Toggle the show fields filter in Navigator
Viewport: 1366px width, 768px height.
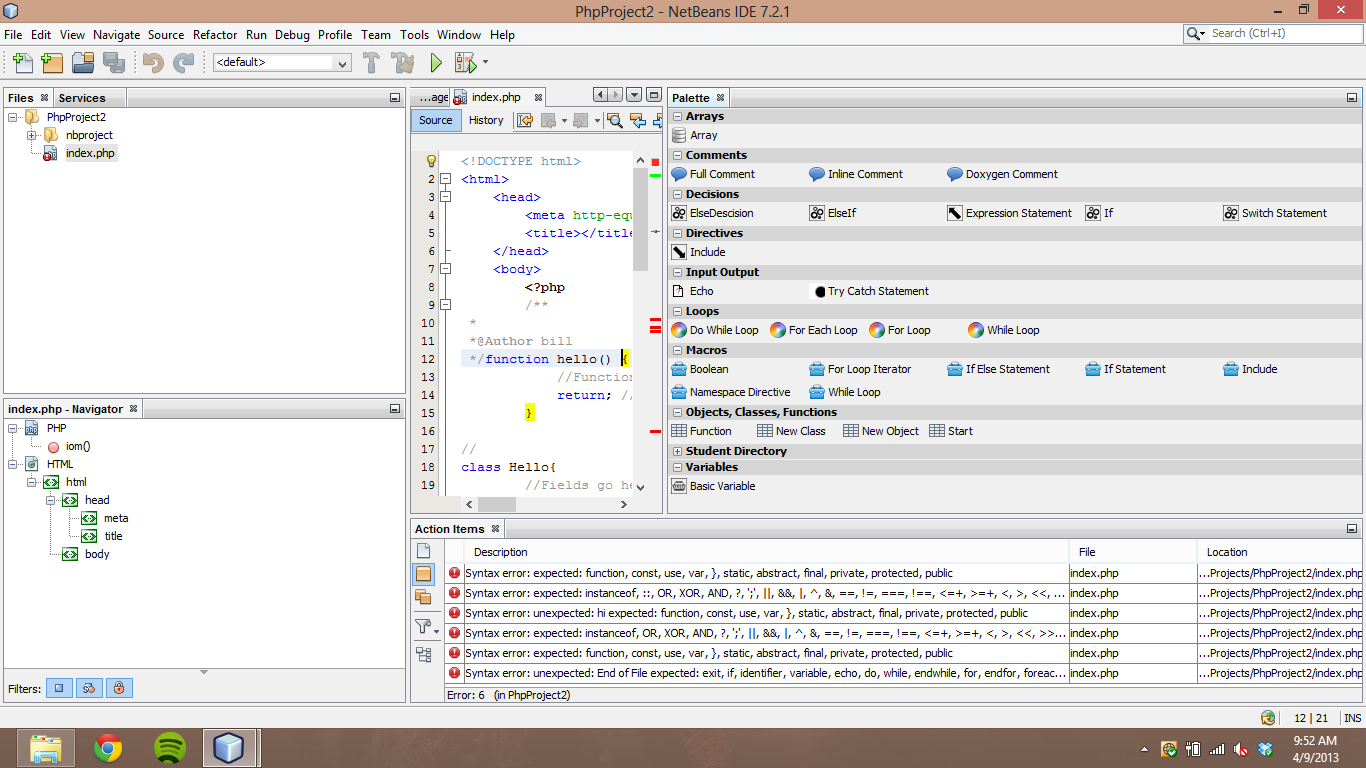(x=59, y=688)
